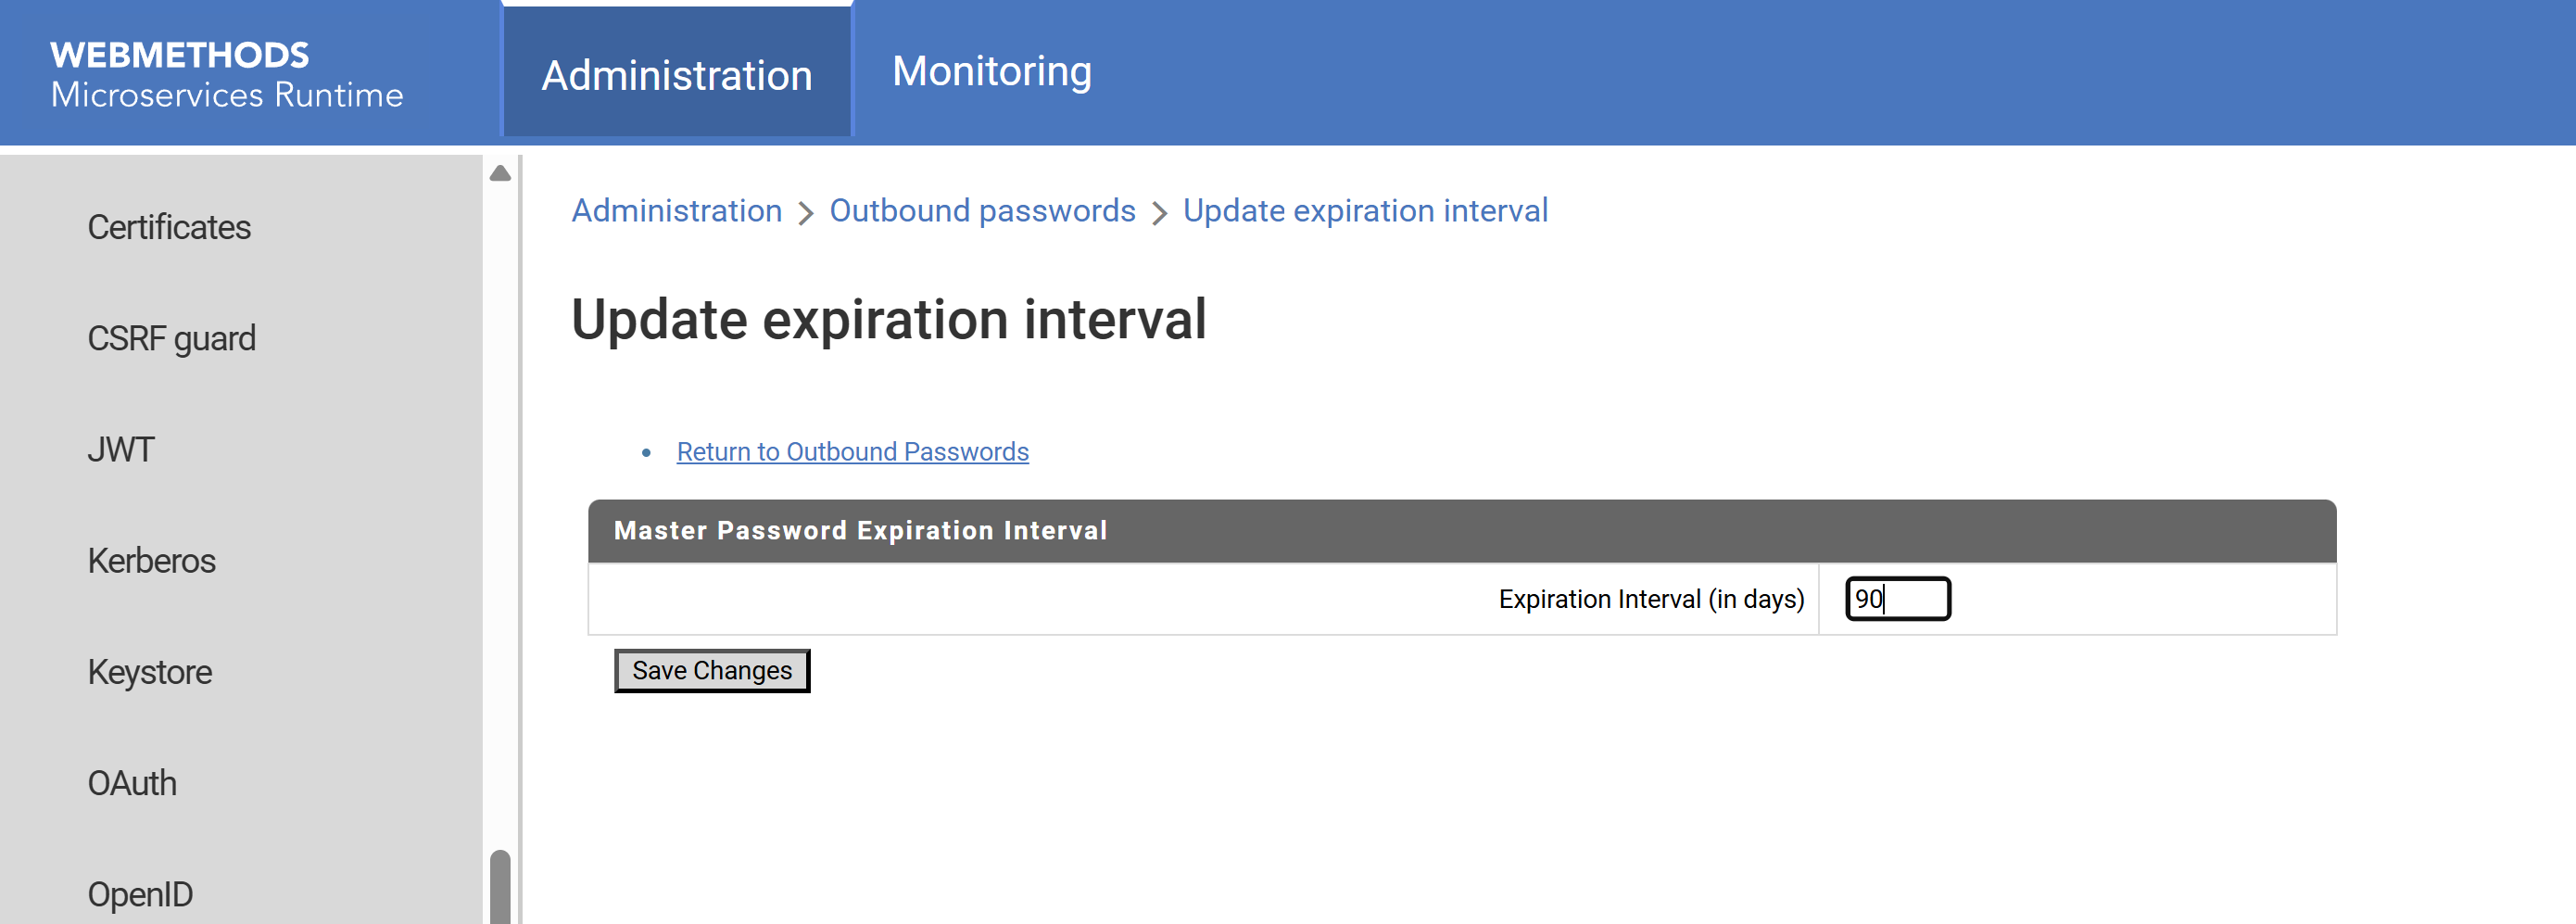The height and width of the screenshot is (924, 2576).
Task: Click Administration breadcrumb link
Action: (x=676, y=211)
